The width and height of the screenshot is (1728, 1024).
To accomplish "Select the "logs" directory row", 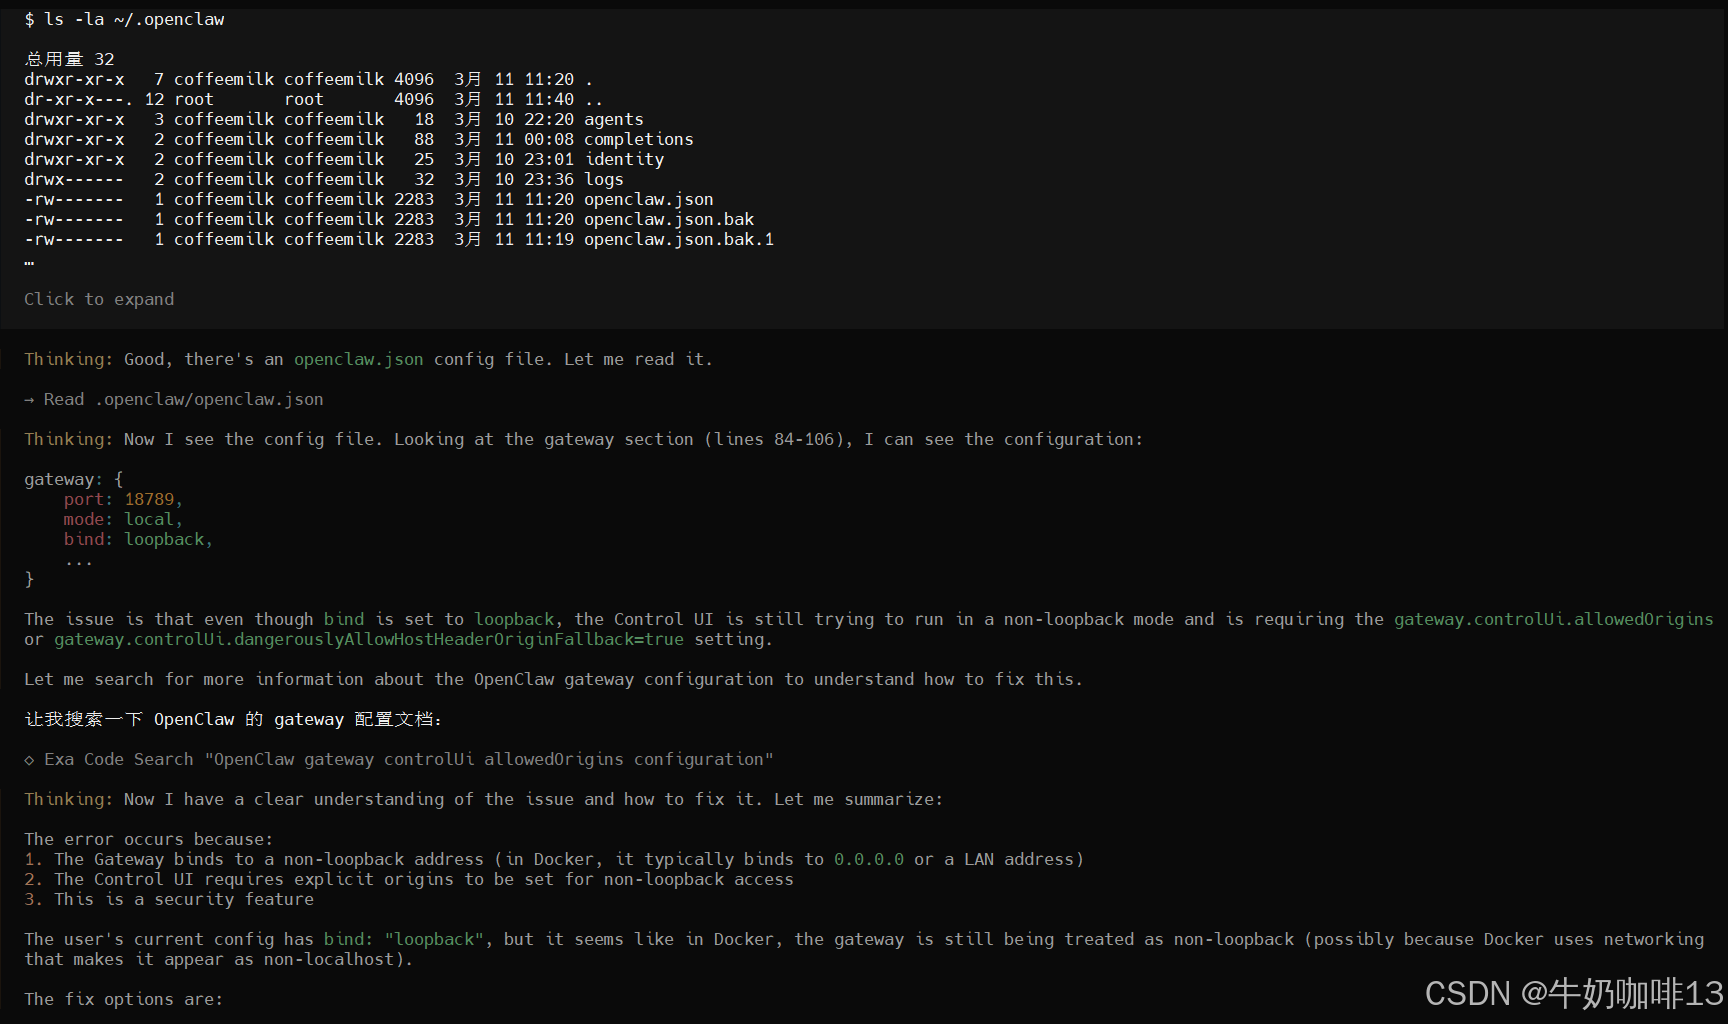I will 324,179.
